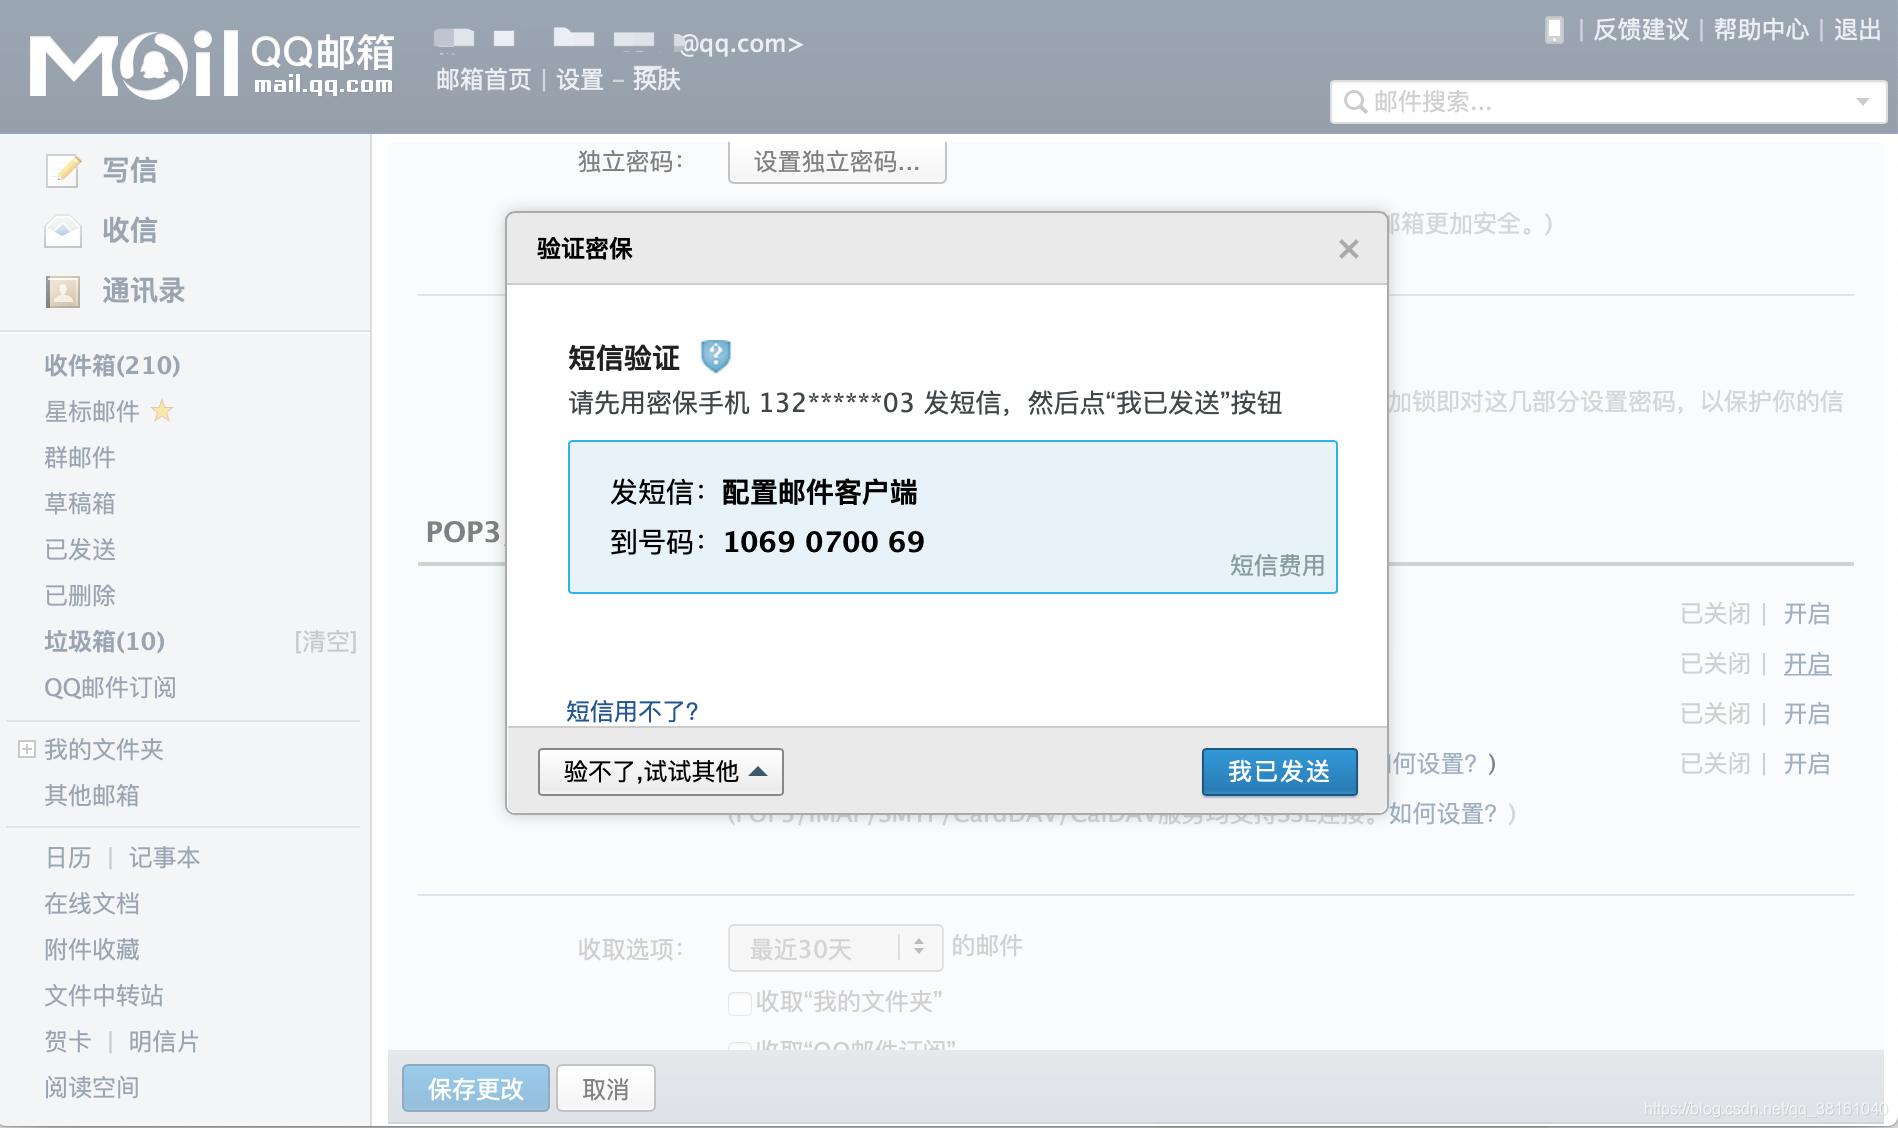This screenshot has width=1898, height=1128.
Task: Click the help icon next to 短信验证
Action: click(x=716, y=356)
